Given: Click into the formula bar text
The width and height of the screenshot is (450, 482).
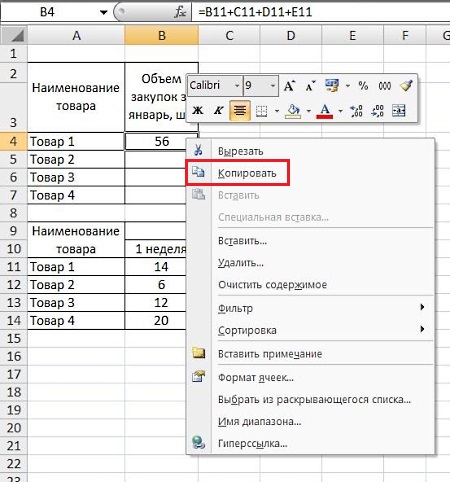Looking at the screenshot, I should click(321, 12).
